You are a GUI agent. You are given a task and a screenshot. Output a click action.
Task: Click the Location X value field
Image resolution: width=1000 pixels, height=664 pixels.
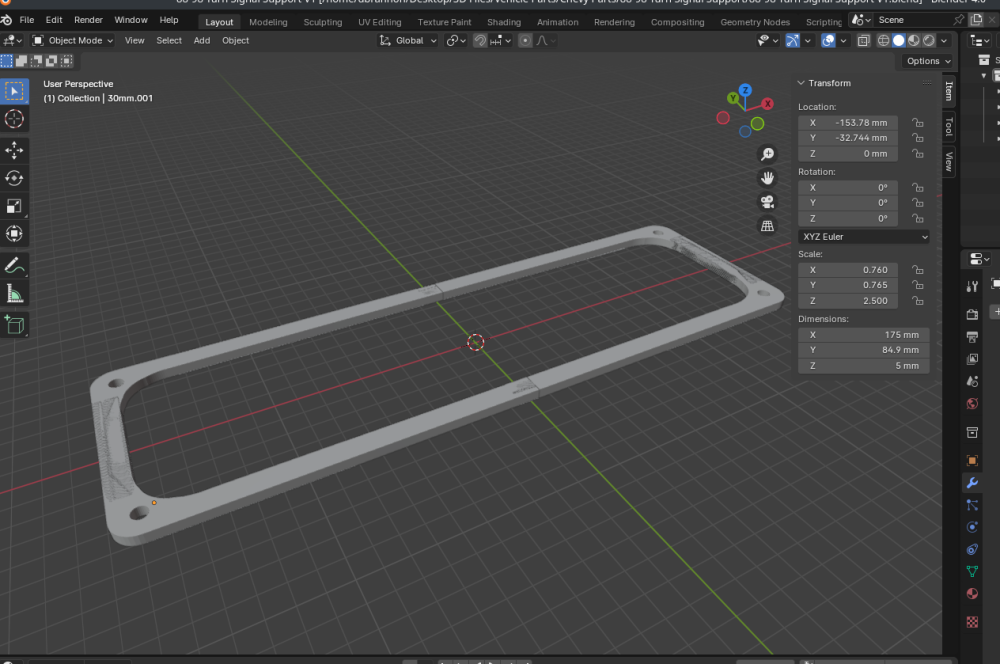[848, 122]
